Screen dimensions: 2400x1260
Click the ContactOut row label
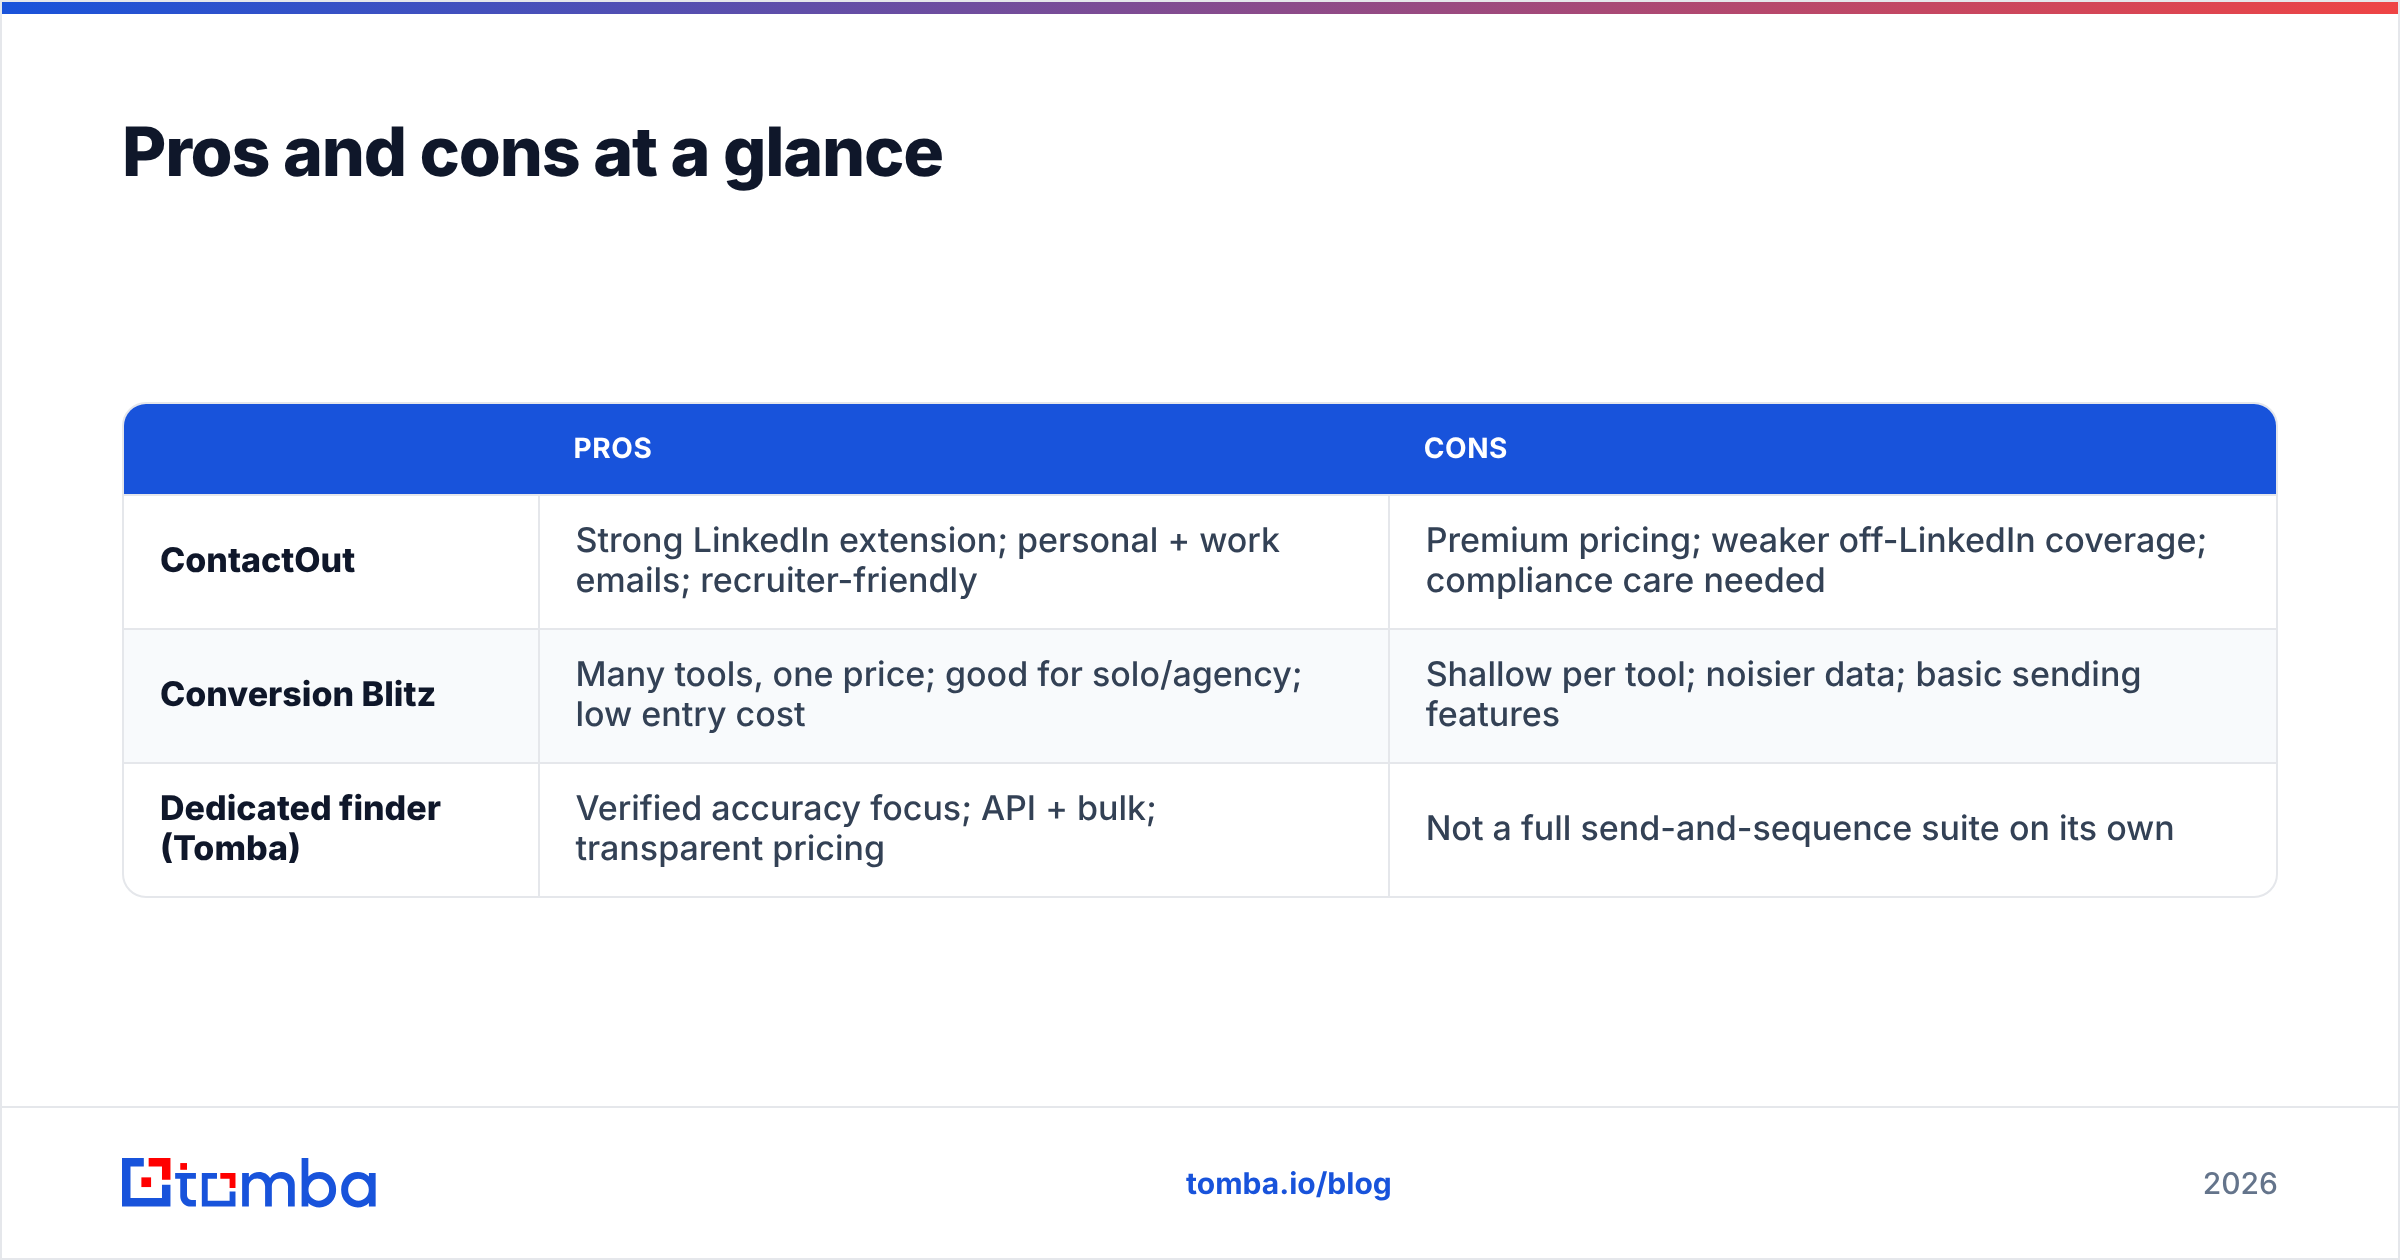(257, 560)
